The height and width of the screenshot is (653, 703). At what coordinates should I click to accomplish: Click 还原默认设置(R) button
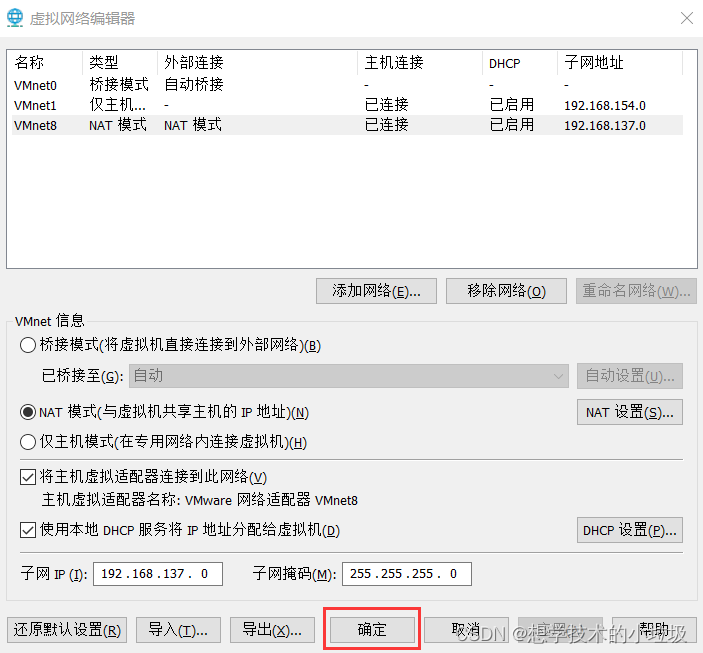[67, 630]
